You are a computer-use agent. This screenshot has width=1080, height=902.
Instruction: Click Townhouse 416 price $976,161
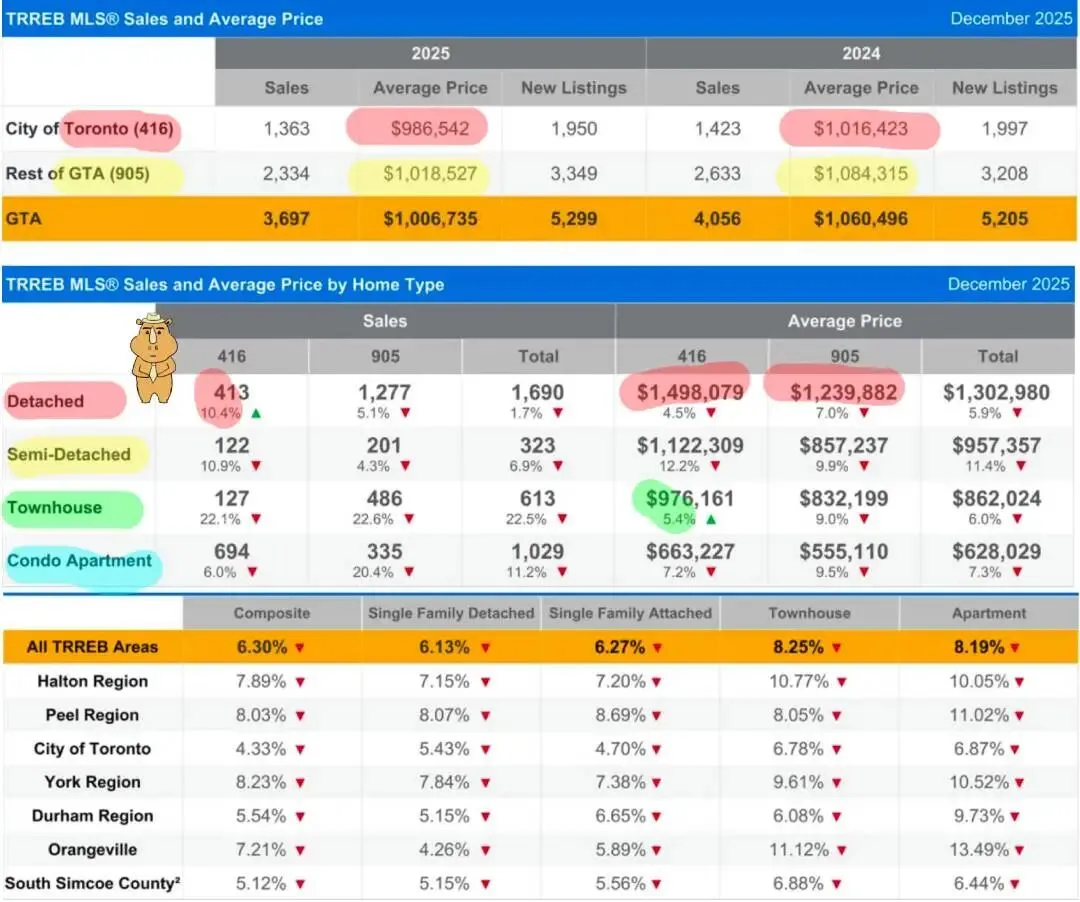point(690,499)
